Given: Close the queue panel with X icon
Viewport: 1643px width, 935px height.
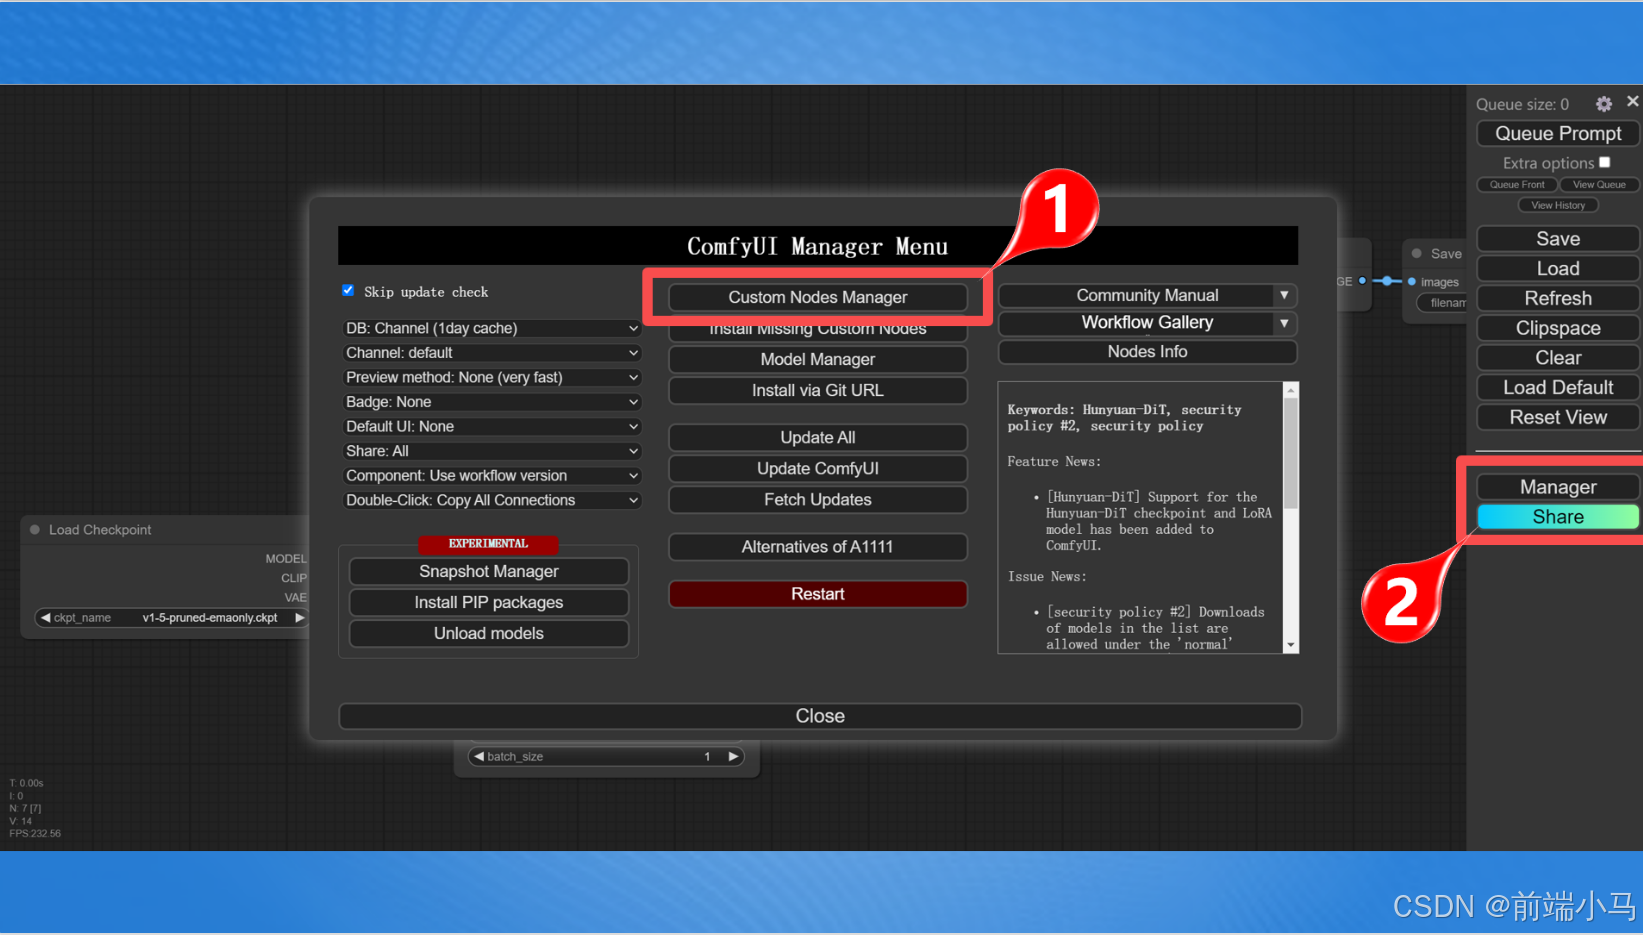Looking at the screenshot, I should [1632, 102].
